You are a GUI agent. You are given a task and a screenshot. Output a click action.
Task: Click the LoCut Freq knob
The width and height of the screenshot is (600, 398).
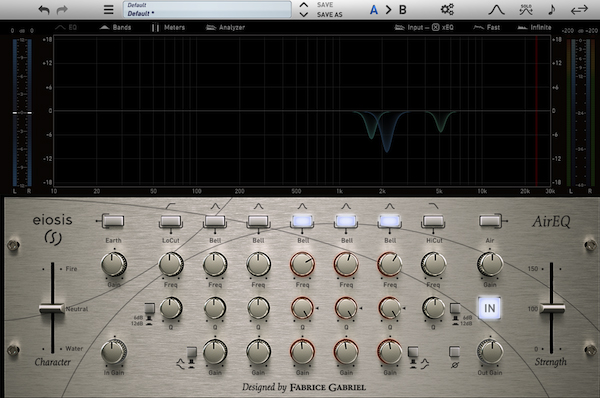[x=171, y=264]
